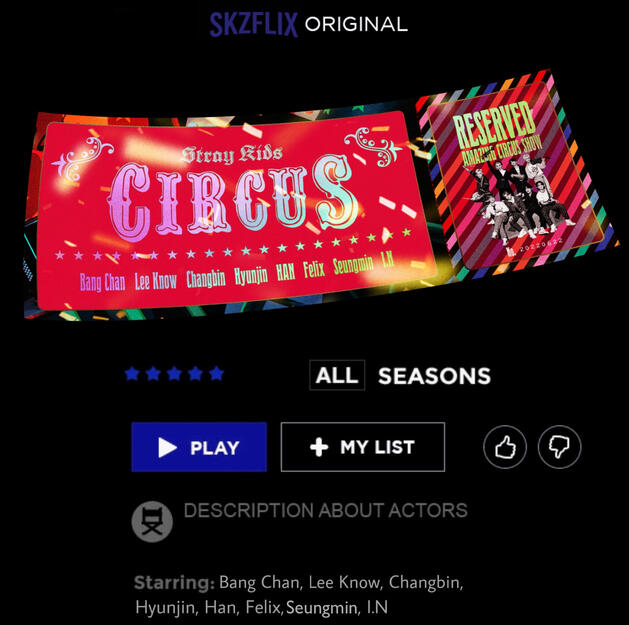Click the director's chair icon
The width and height of the screenshot is (629, 625).
[152, 522]
